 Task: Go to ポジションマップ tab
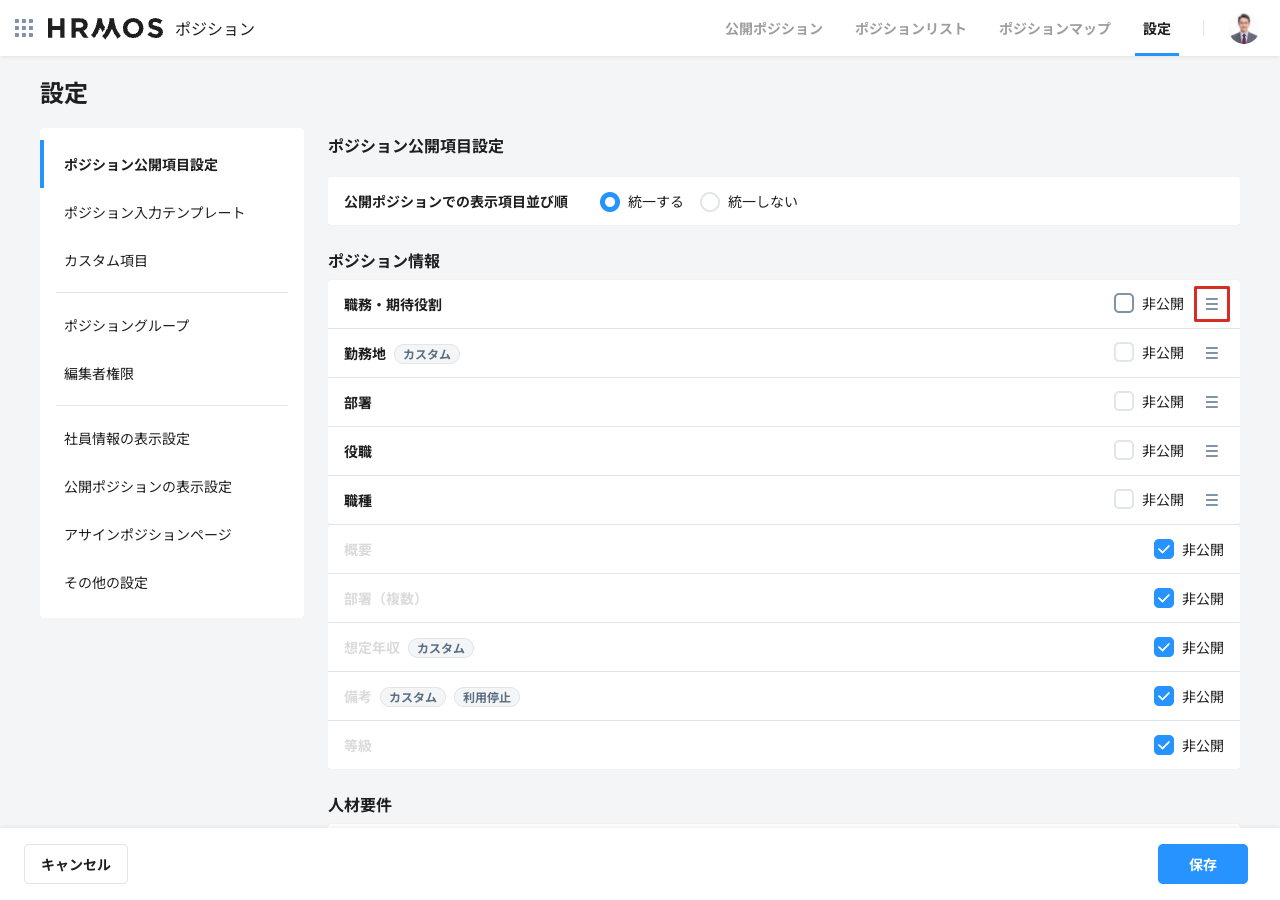tap(1055, 29)
